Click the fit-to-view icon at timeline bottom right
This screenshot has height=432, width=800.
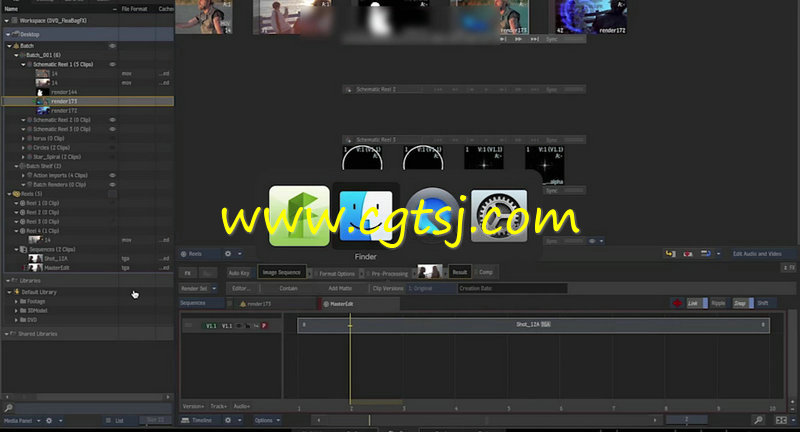[781, 420]
